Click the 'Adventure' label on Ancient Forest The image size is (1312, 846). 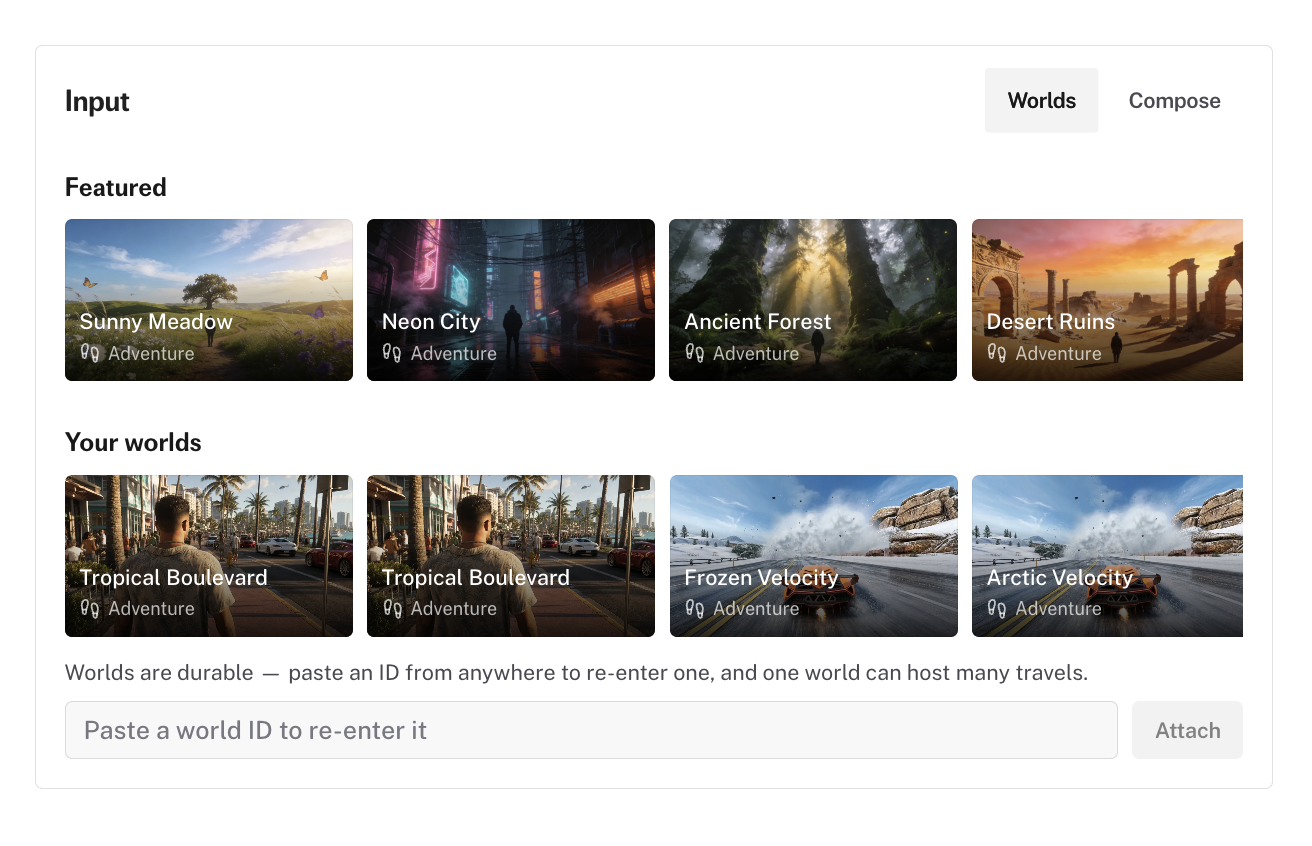(x=755, y=353)
